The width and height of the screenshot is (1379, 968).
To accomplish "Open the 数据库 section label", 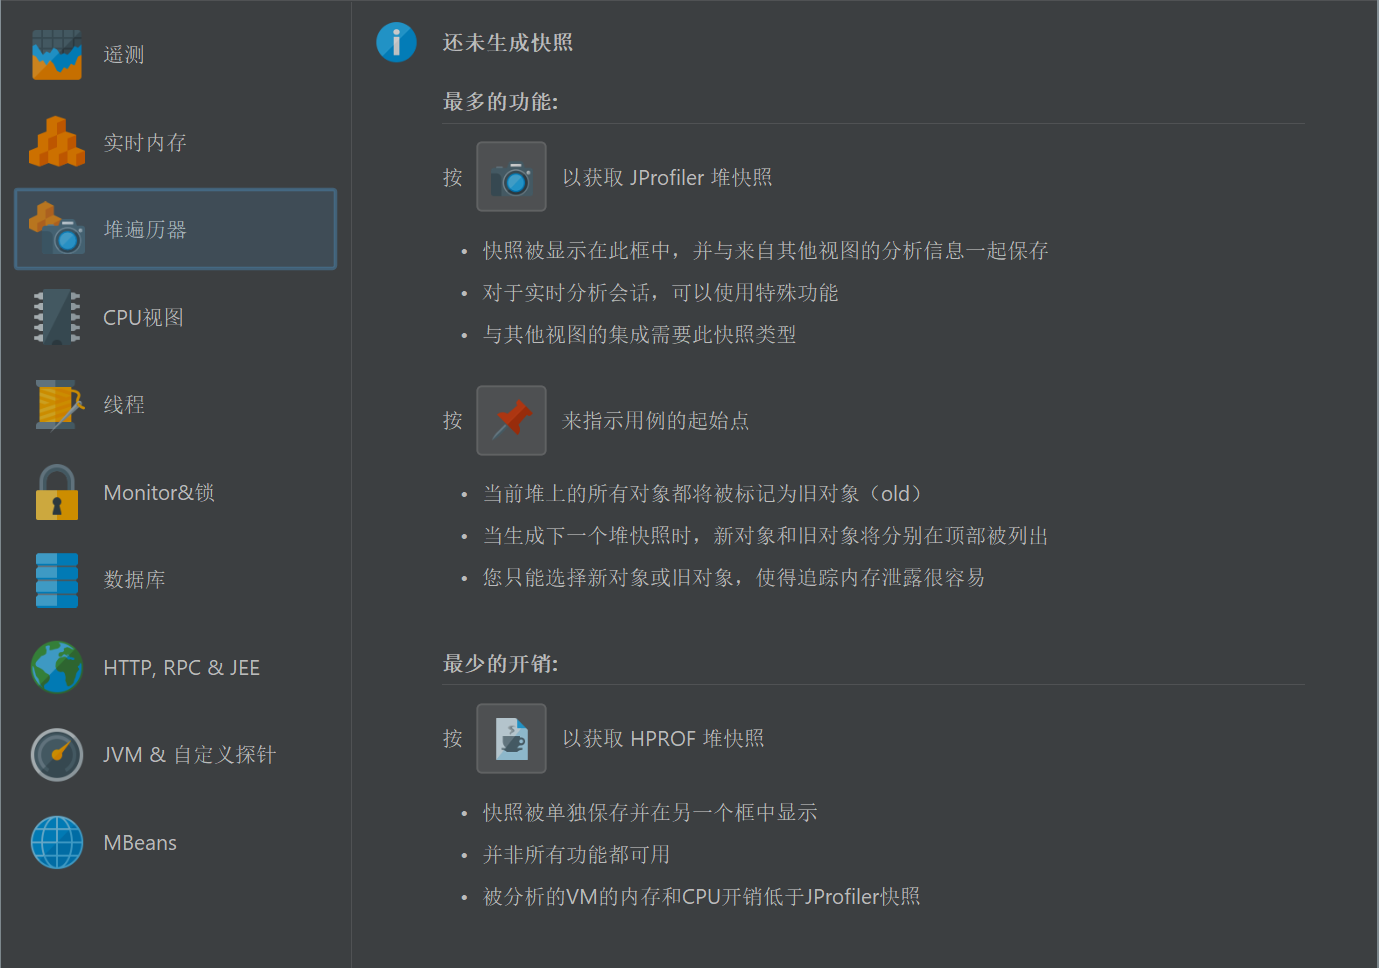I will pyautogui.click(x=134, y=580).
